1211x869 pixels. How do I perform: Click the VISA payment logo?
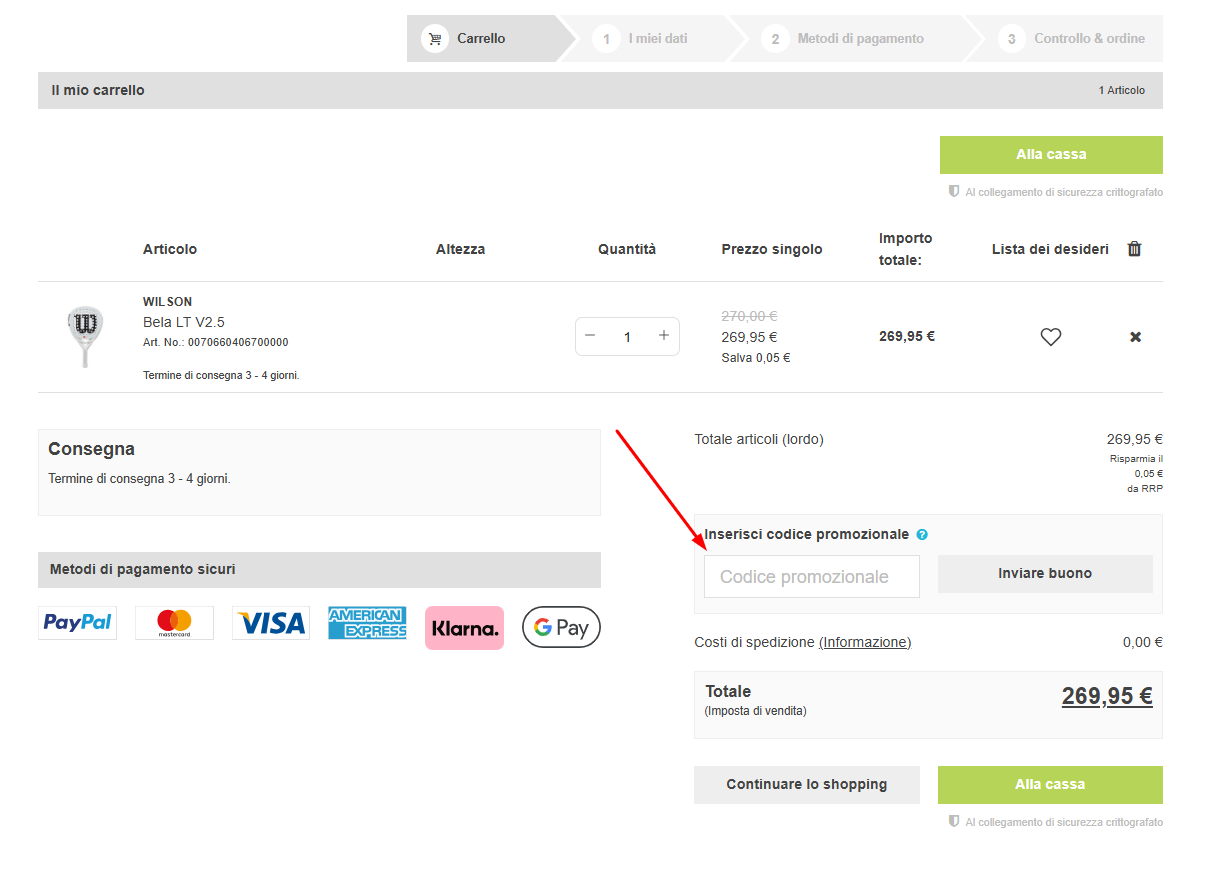click(x=271, y=623)
